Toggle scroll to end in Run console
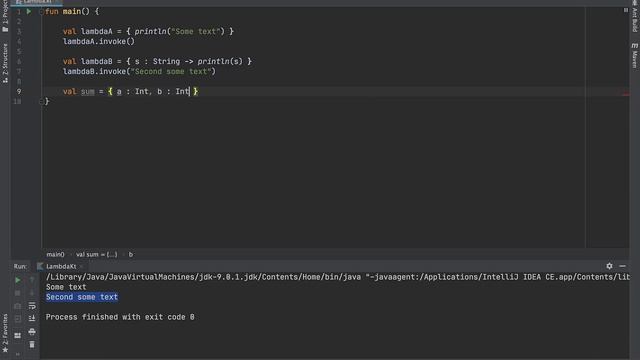 [x=32, y=318]
